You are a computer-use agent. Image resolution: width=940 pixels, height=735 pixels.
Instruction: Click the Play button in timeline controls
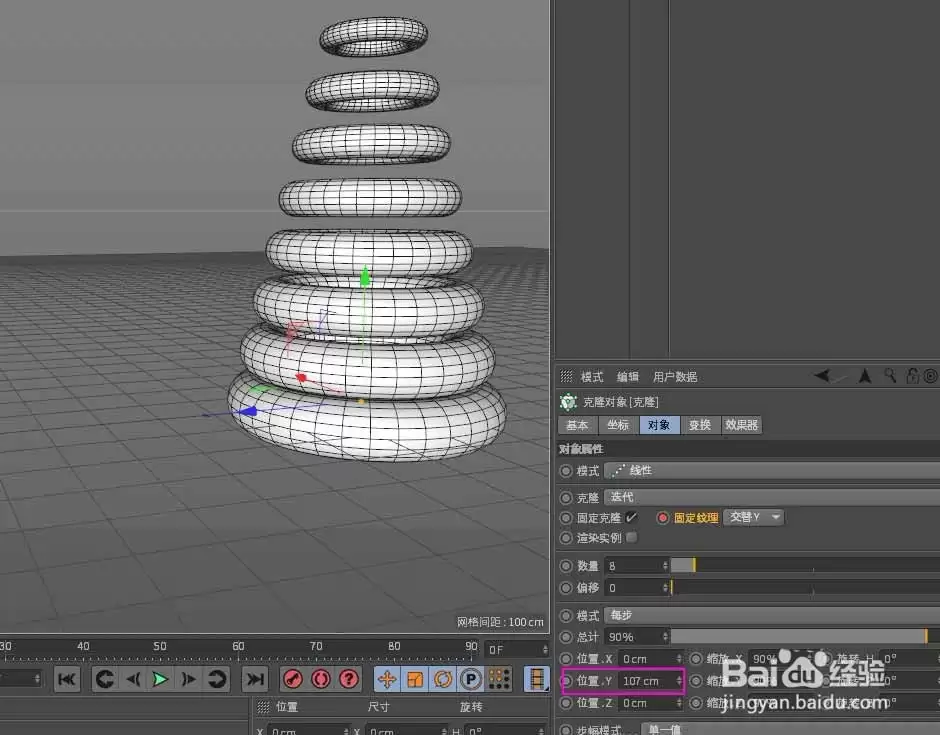tap(160, 679)
